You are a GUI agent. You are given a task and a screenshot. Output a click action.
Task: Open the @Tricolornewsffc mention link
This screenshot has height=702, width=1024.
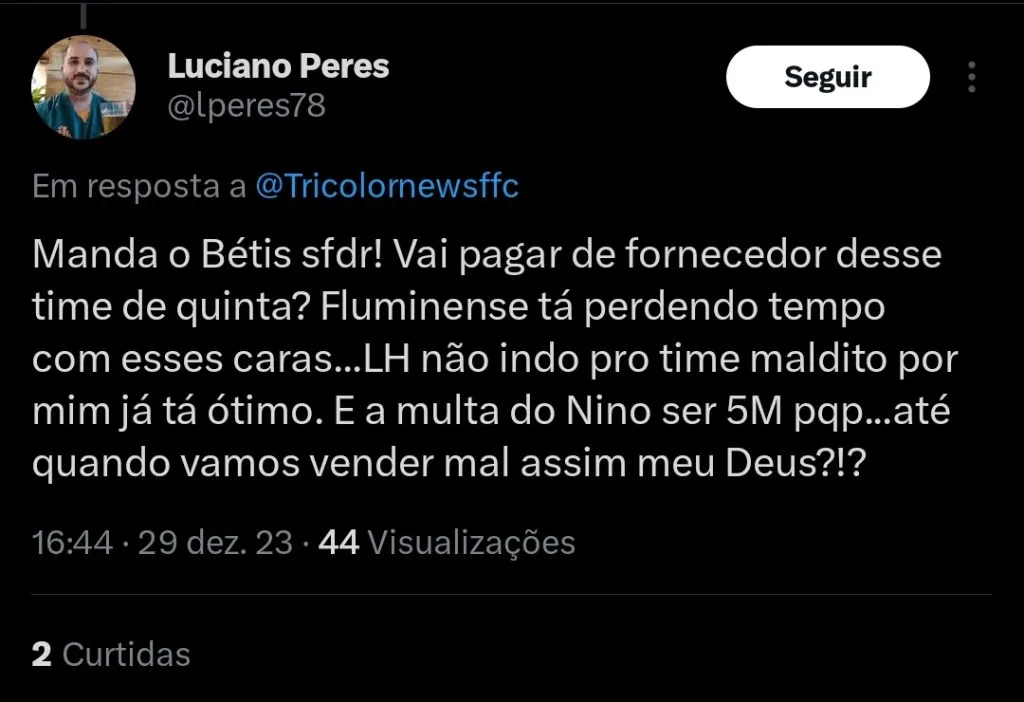pos(387,187)
